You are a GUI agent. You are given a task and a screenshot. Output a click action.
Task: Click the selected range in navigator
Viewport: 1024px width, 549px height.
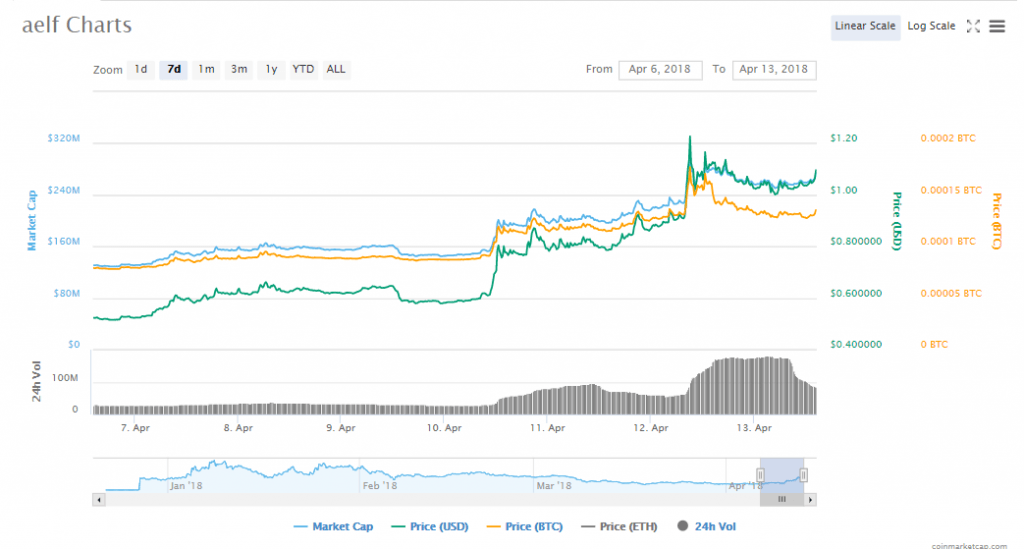(782, 475)
